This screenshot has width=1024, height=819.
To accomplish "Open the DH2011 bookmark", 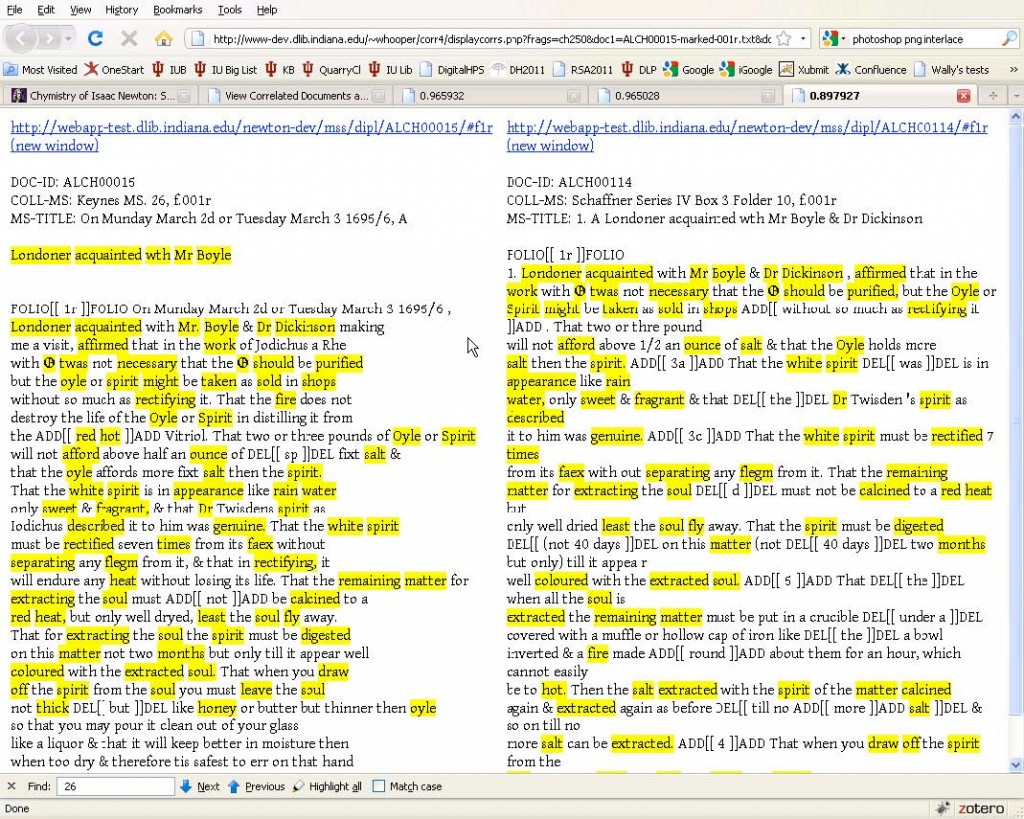I will point(518,69).
